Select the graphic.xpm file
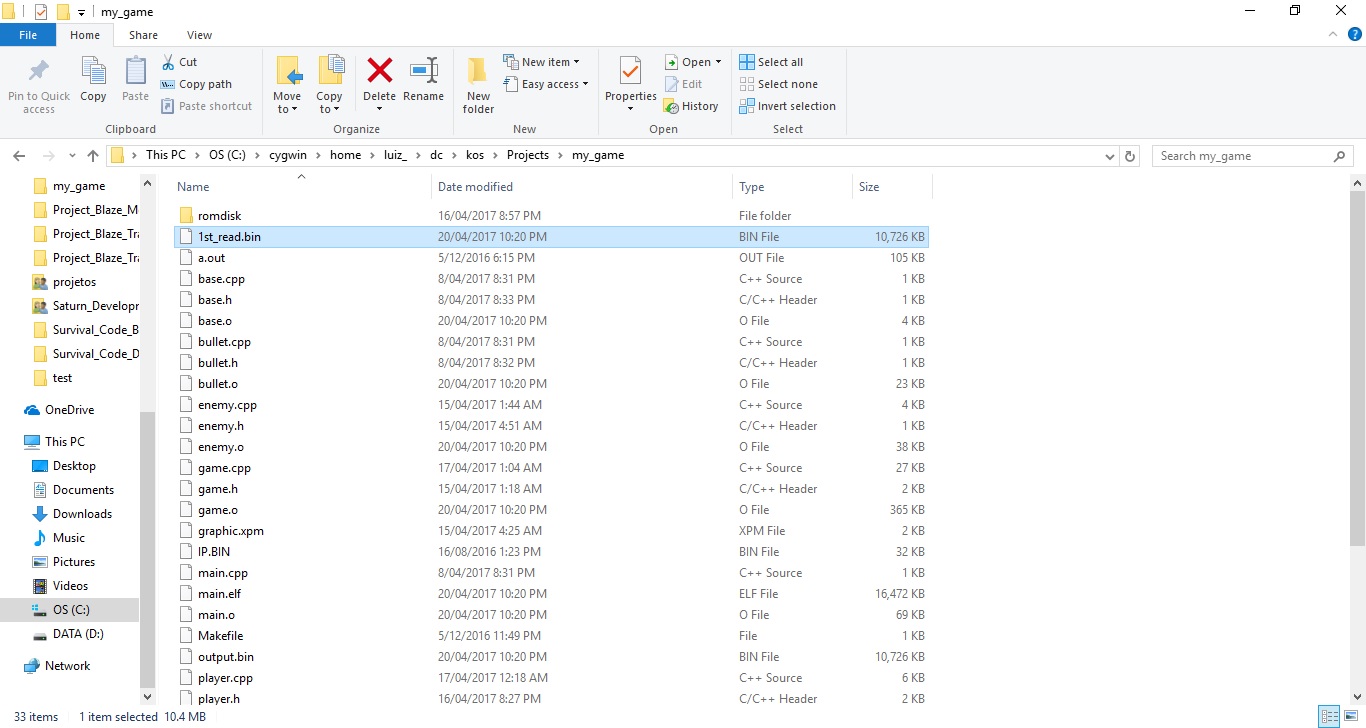1366x728 pixels. point(551,531)
